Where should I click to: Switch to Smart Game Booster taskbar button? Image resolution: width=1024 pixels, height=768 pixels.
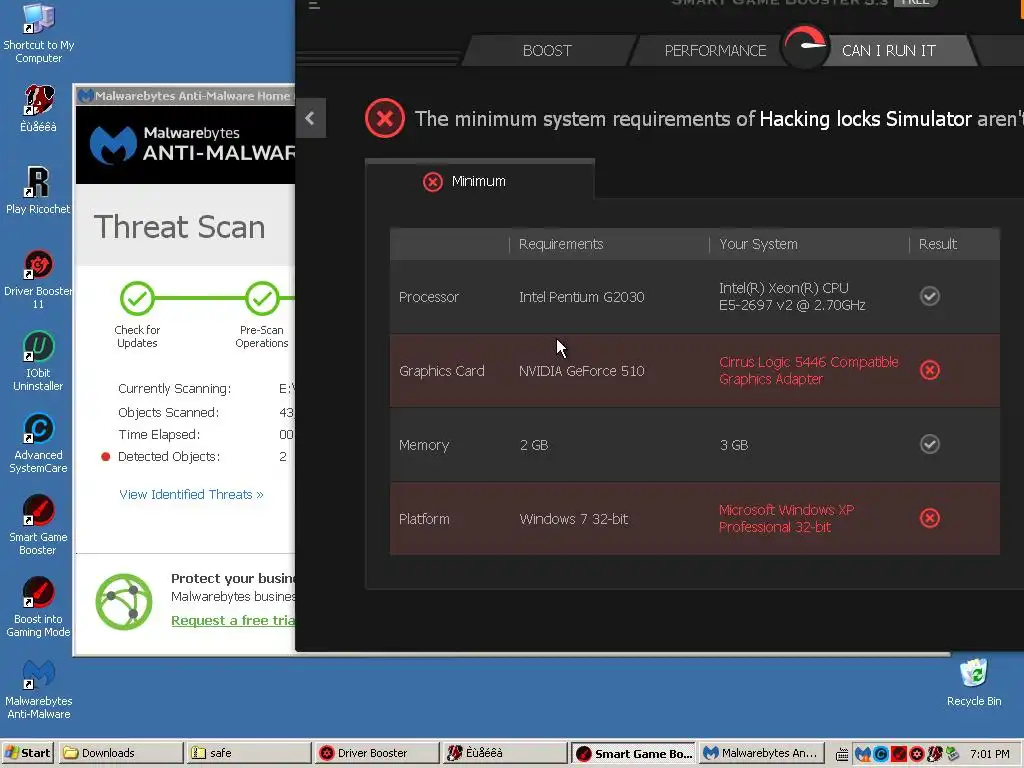[x=633, y=753]
